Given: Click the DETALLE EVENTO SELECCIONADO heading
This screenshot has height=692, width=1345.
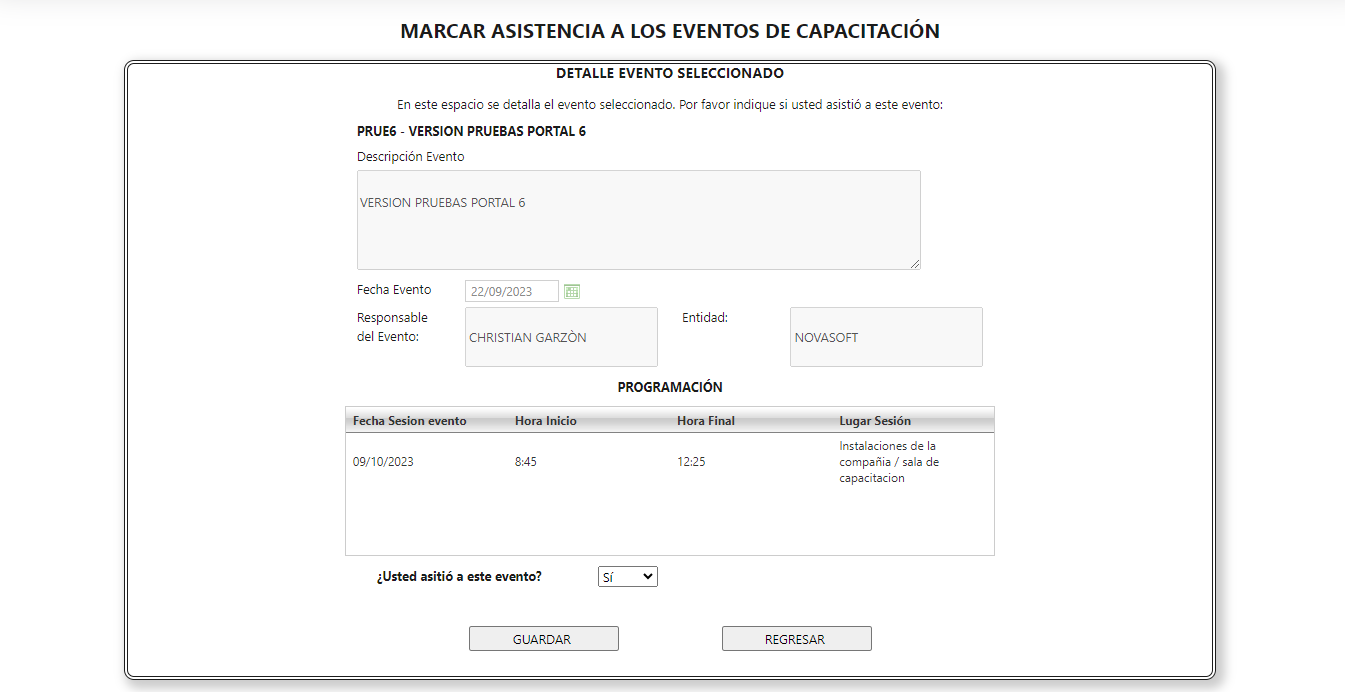Looking at the screenshot, I should coord(670,72).
